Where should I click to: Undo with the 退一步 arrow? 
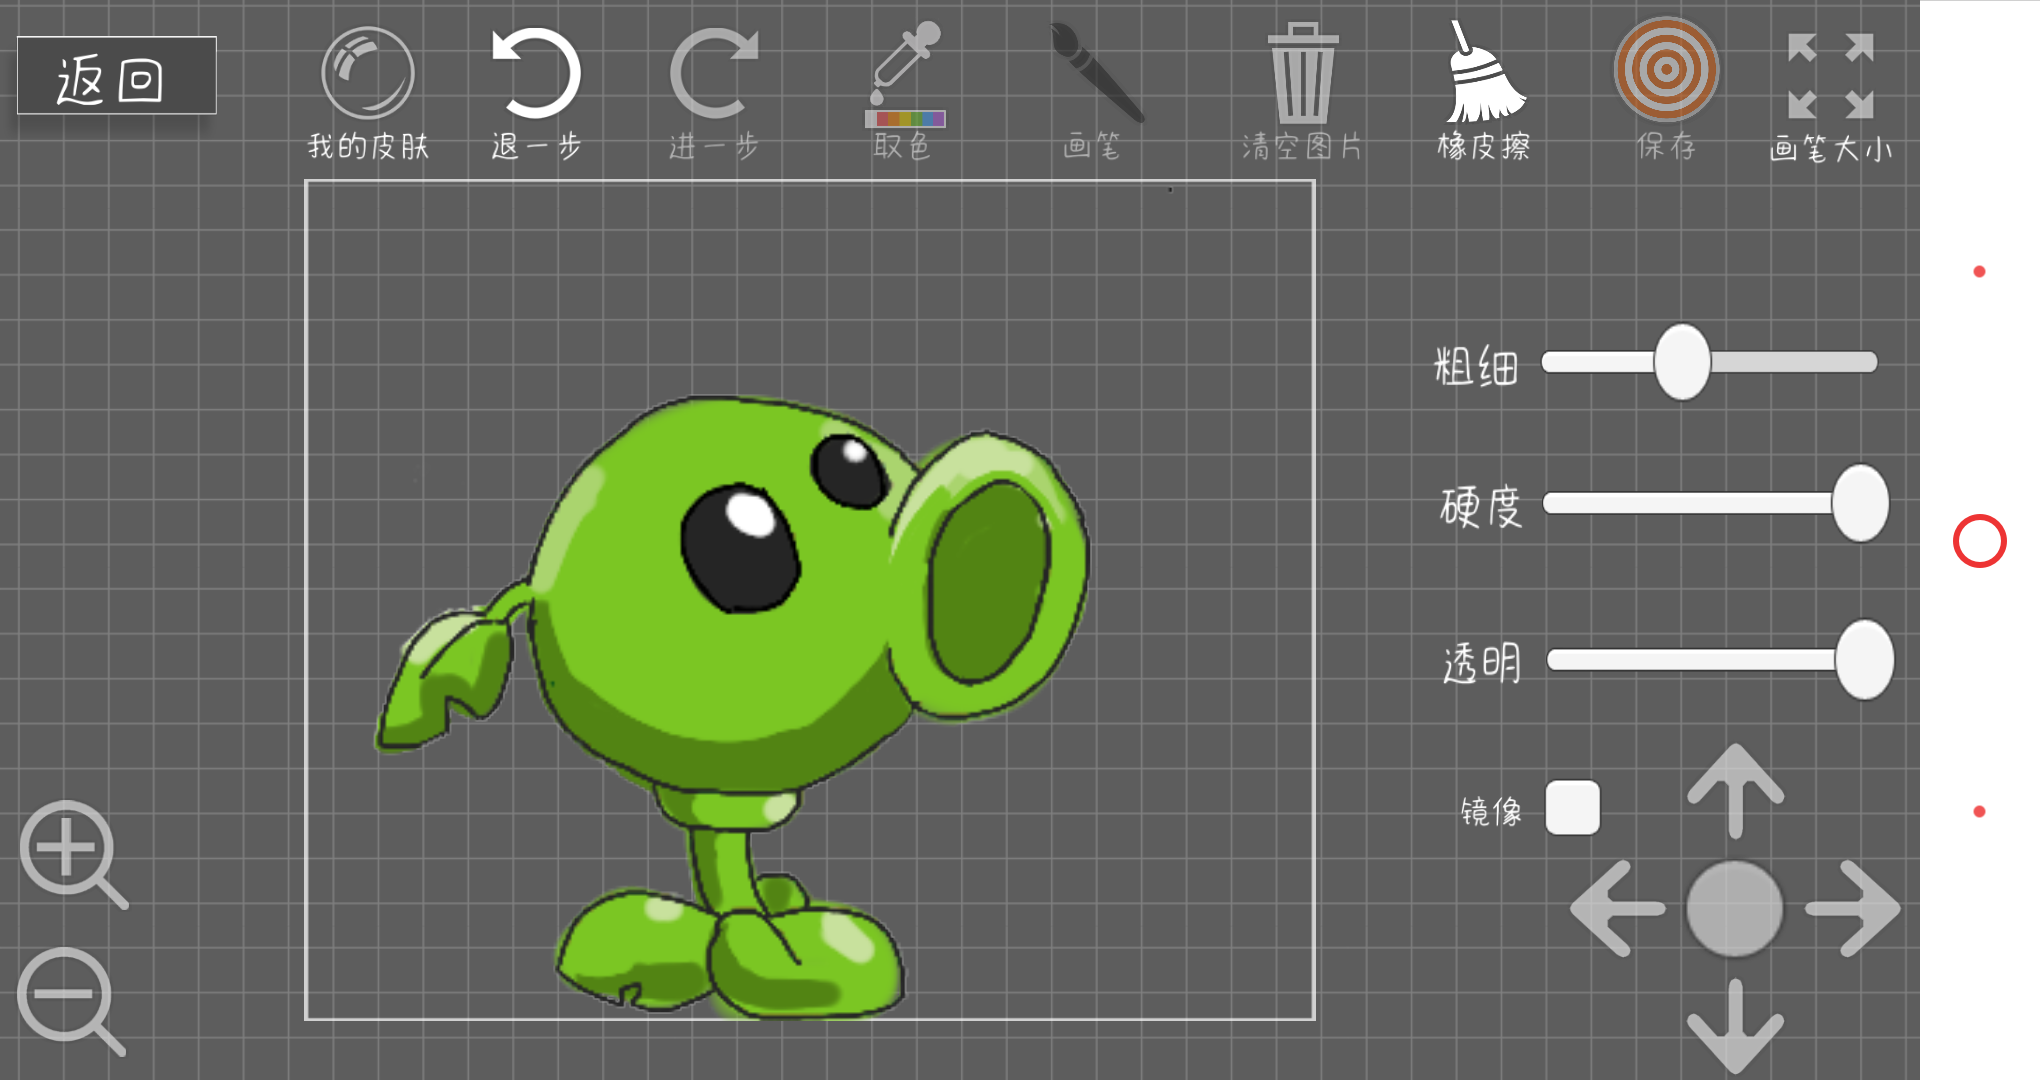pyautogui.click(x=536, y=93)
